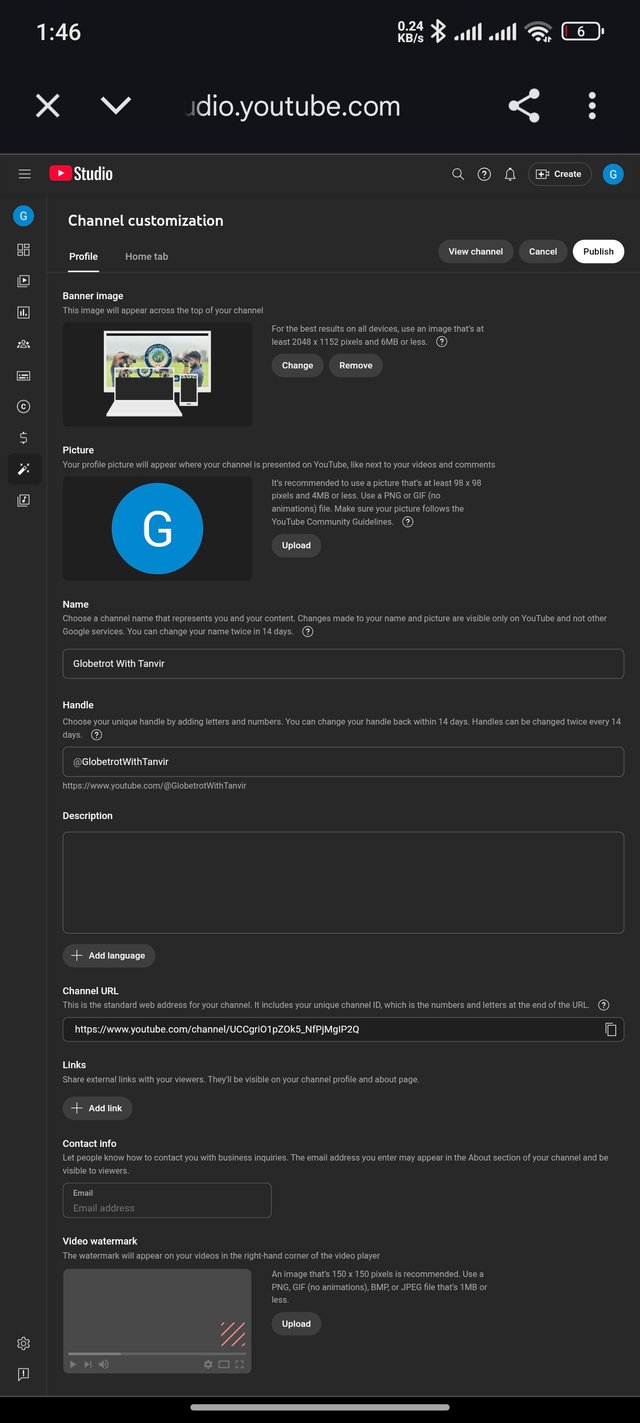
Task: Open the Community people icon in sidebar
Action: click(x=23, y=344)
